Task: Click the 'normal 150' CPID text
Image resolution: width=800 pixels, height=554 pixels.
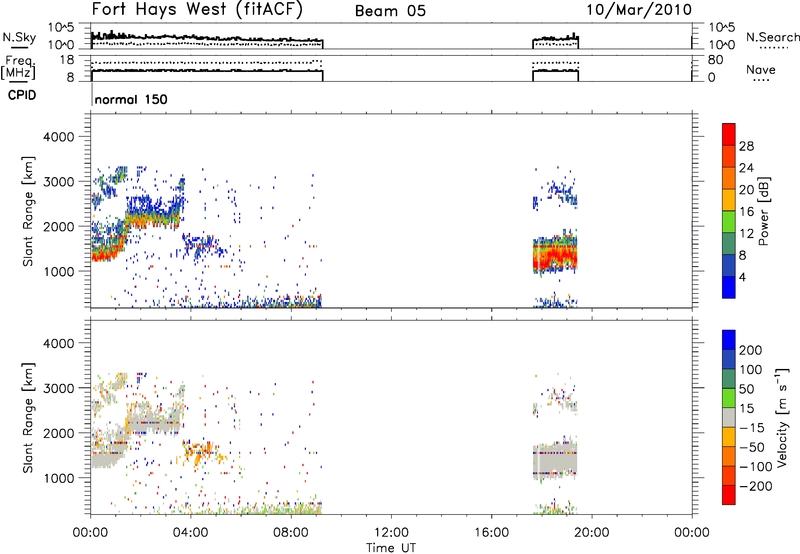Action: click(131, 99)
